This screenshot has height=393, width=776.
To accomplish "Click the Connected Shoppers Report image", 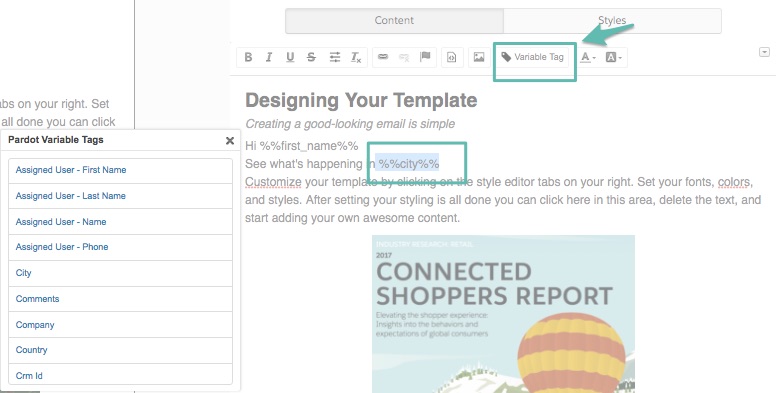I will pos(503,314).
